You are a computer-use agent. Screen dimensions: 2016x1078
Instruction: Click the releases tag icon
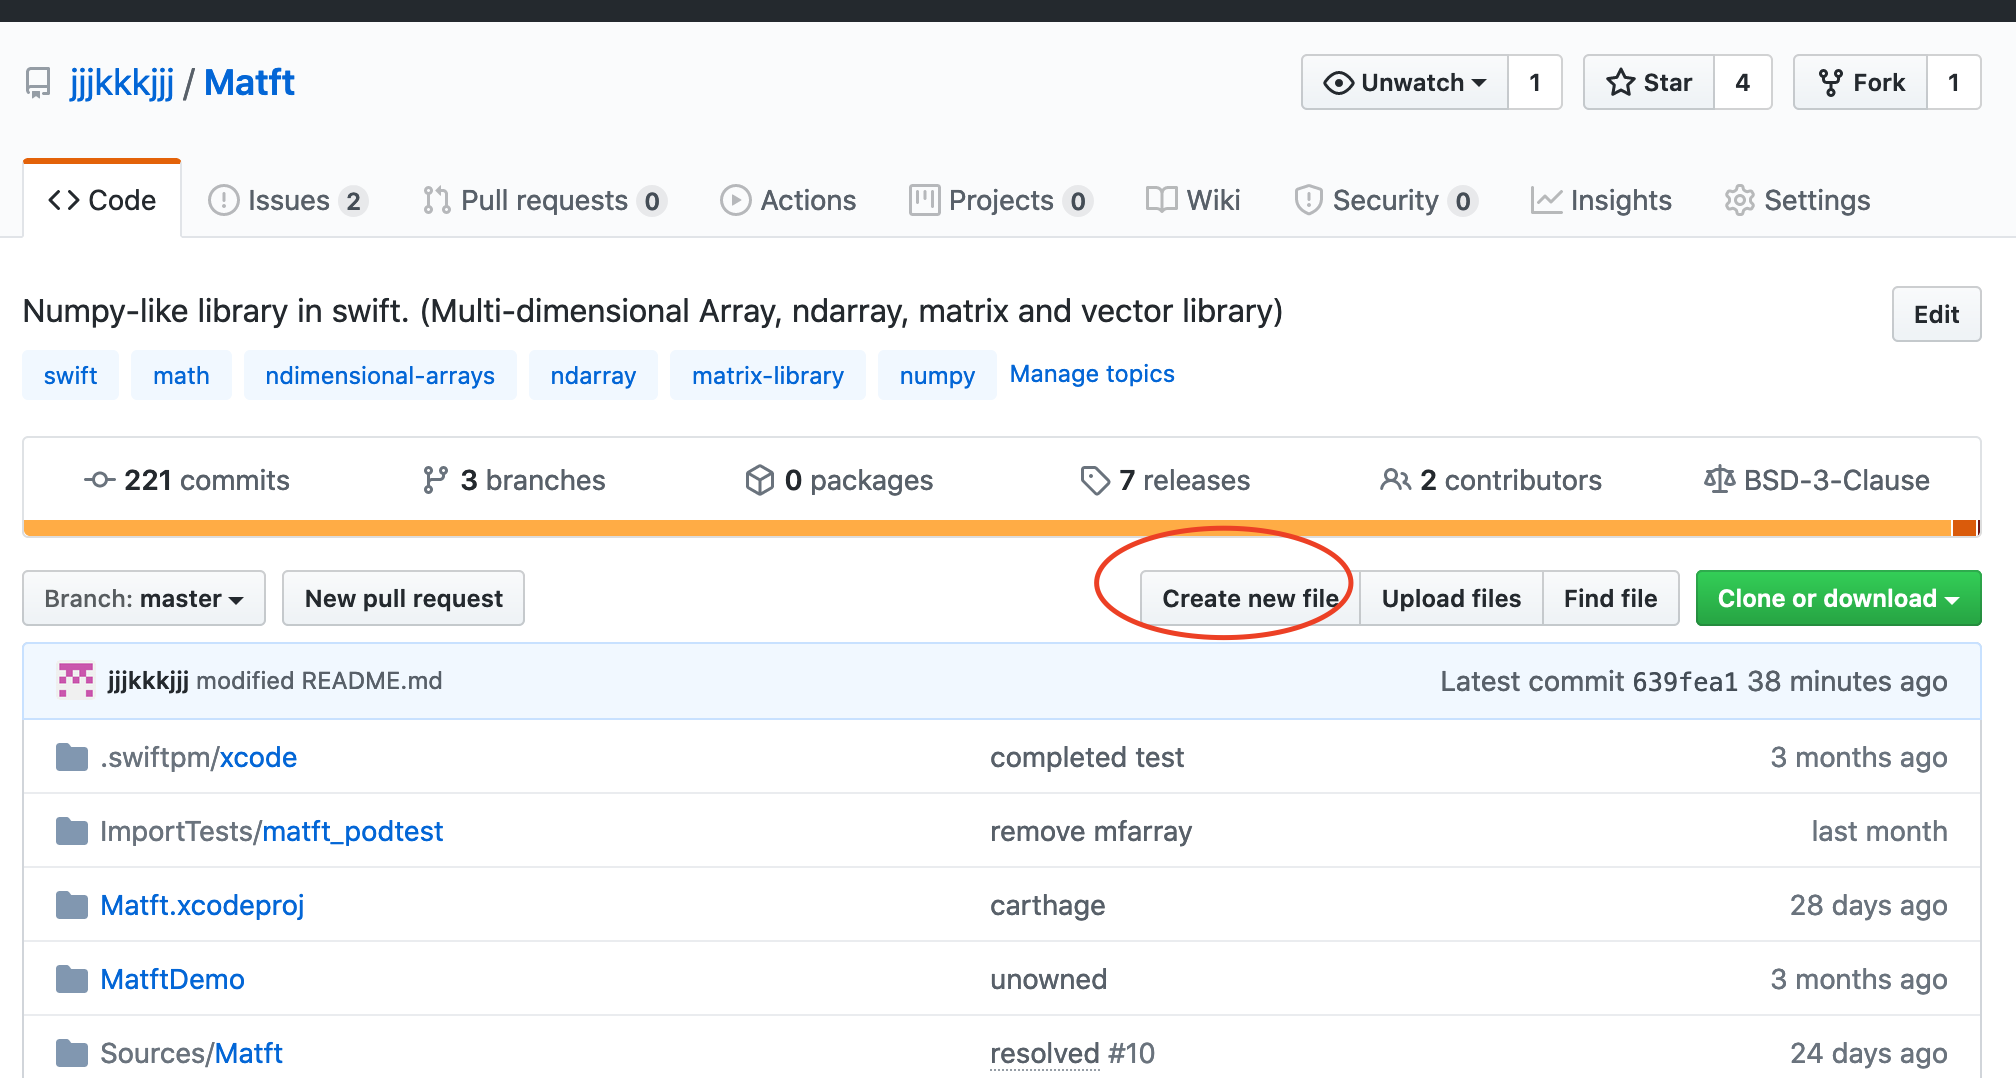click(1095, 480)
